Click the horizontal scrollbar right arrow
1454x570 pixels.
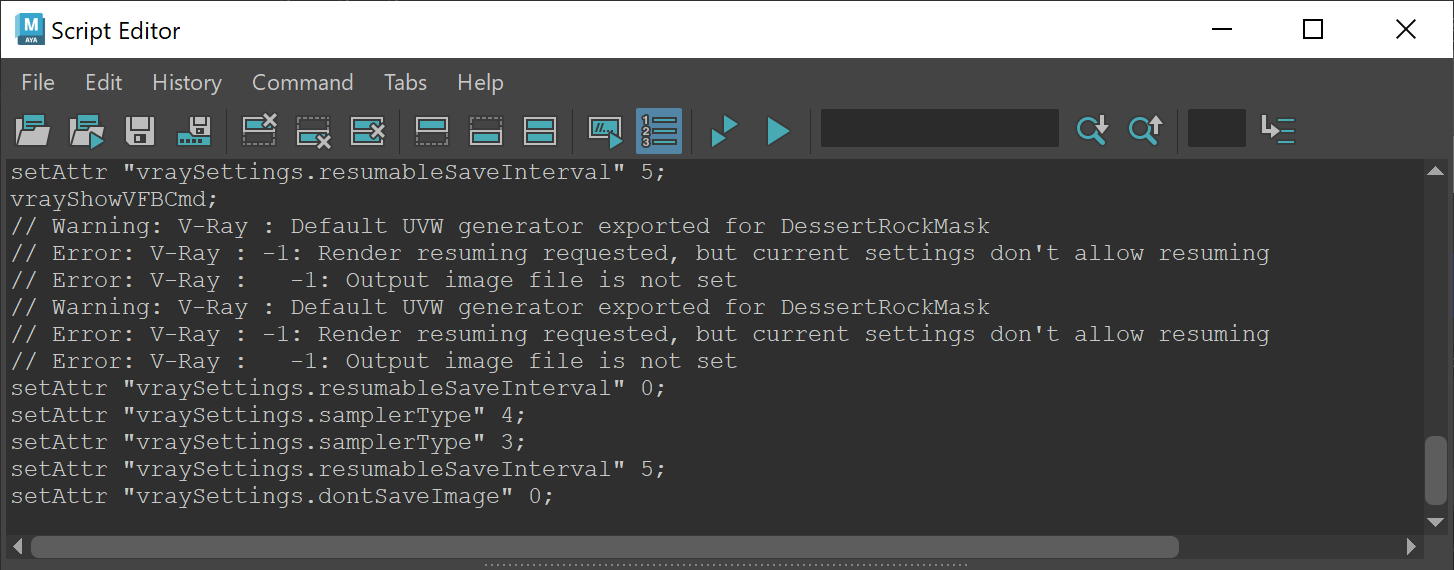pos(1411,547)
